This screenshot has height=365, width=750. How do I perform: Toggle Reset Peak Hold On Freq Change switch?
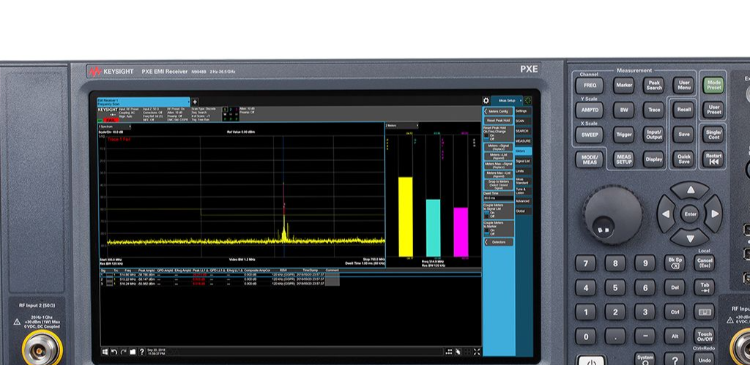487,137
